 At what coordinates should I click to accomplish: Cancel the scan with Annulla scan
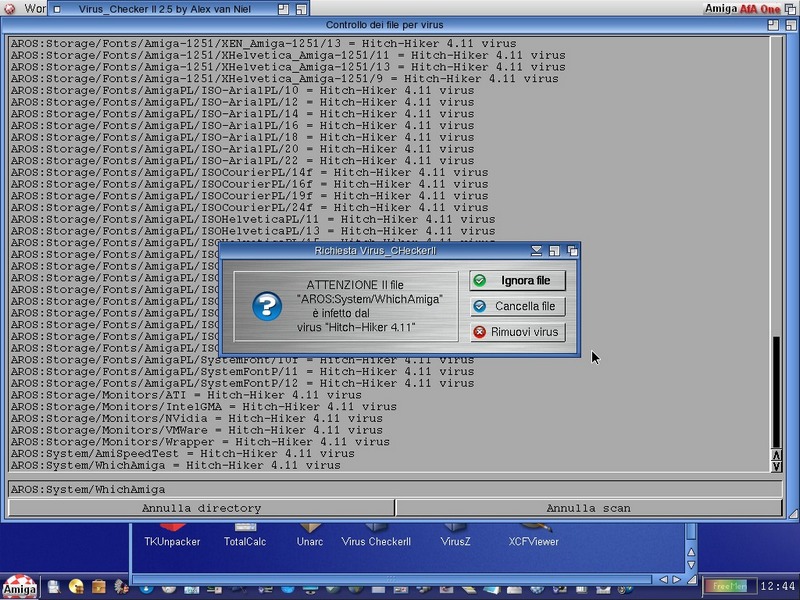[588, 508]
